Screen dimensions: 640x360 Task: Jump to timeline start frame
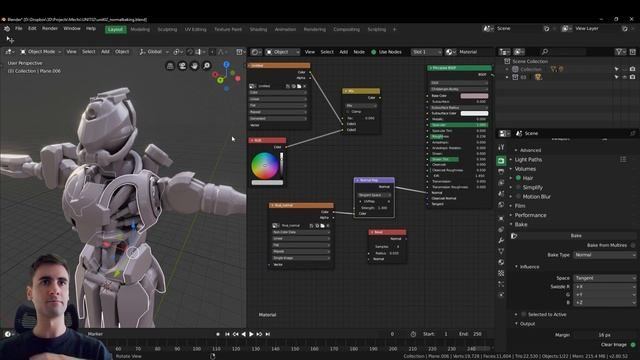(x=227, y=334)
